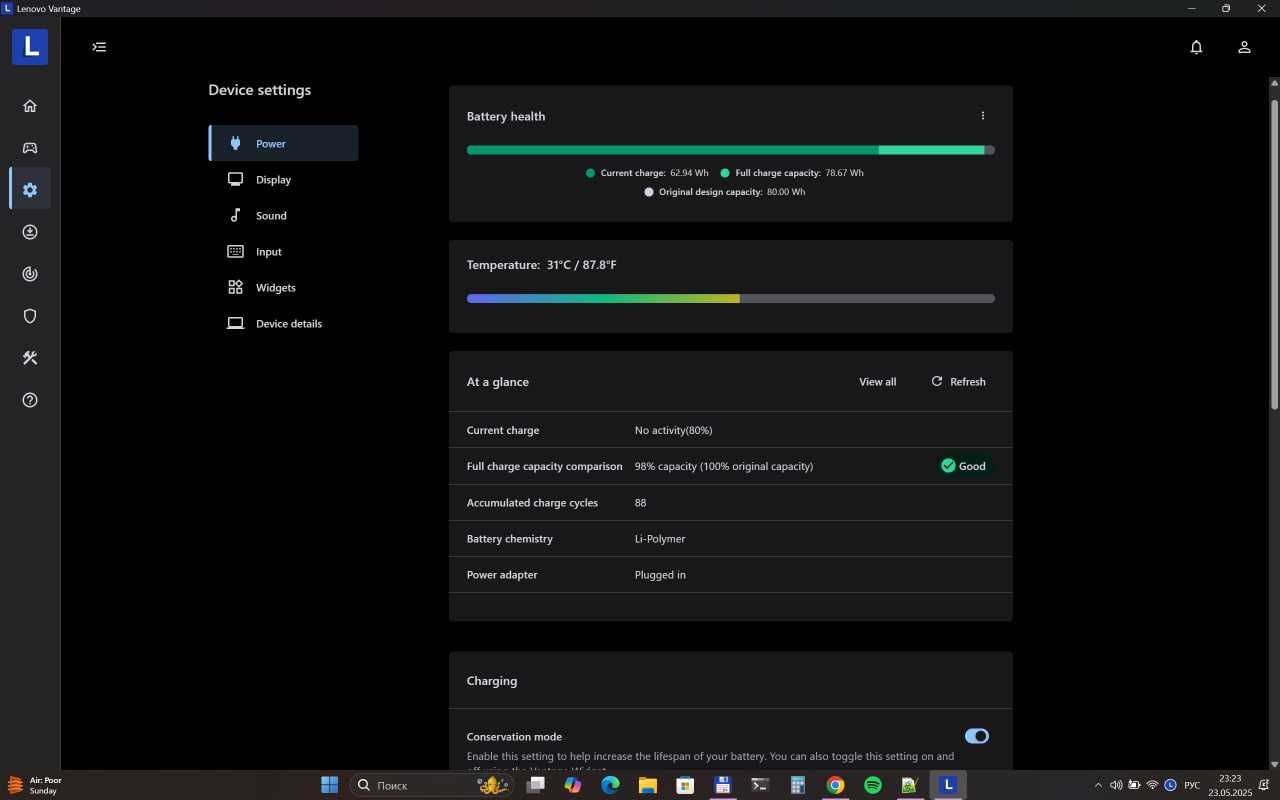The image size is (1280, 800).
Task: Open the Hardware tools wrench icon
Action: 30,358
